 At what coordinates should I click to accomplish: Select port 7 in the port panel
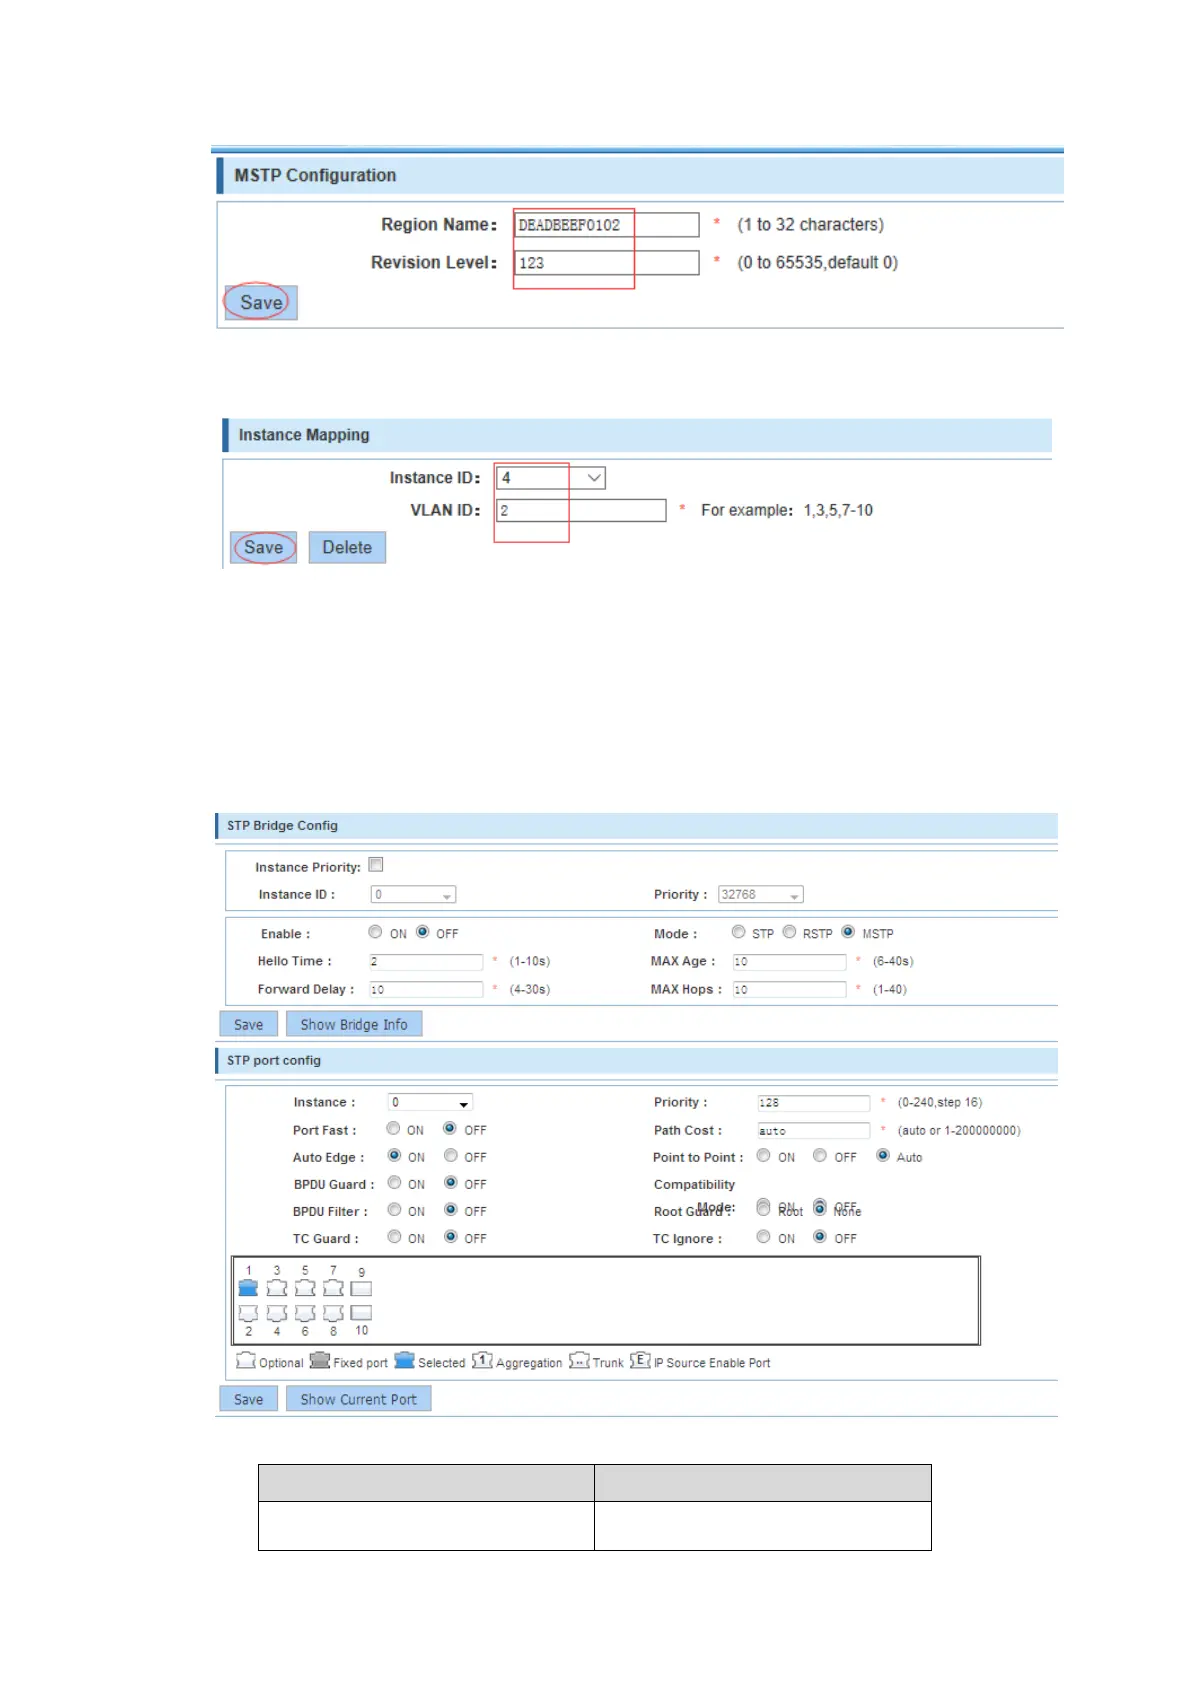coord(333,1288)
